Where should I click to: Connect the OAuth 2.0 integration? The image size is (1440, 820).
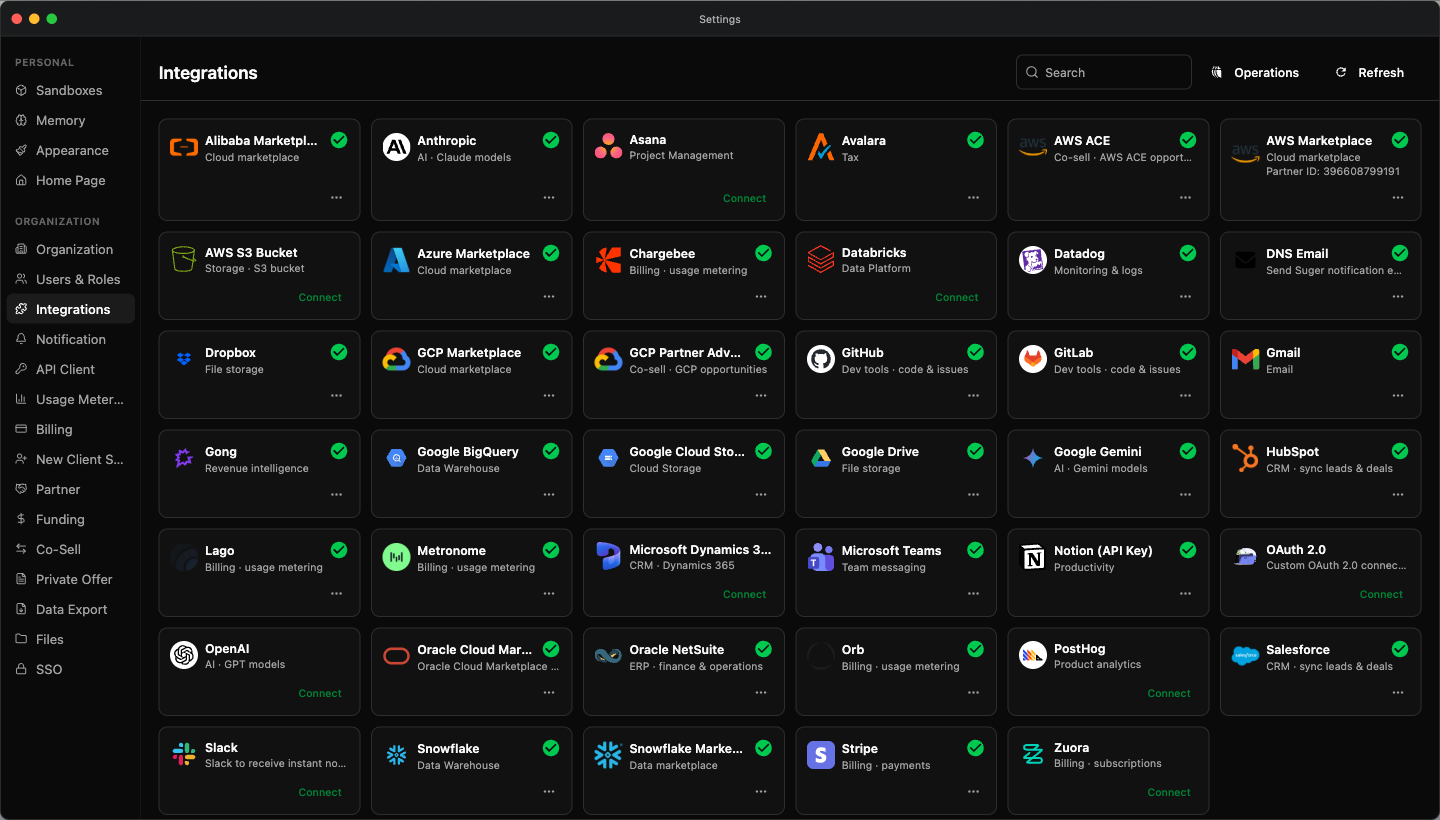[1381, 594]
